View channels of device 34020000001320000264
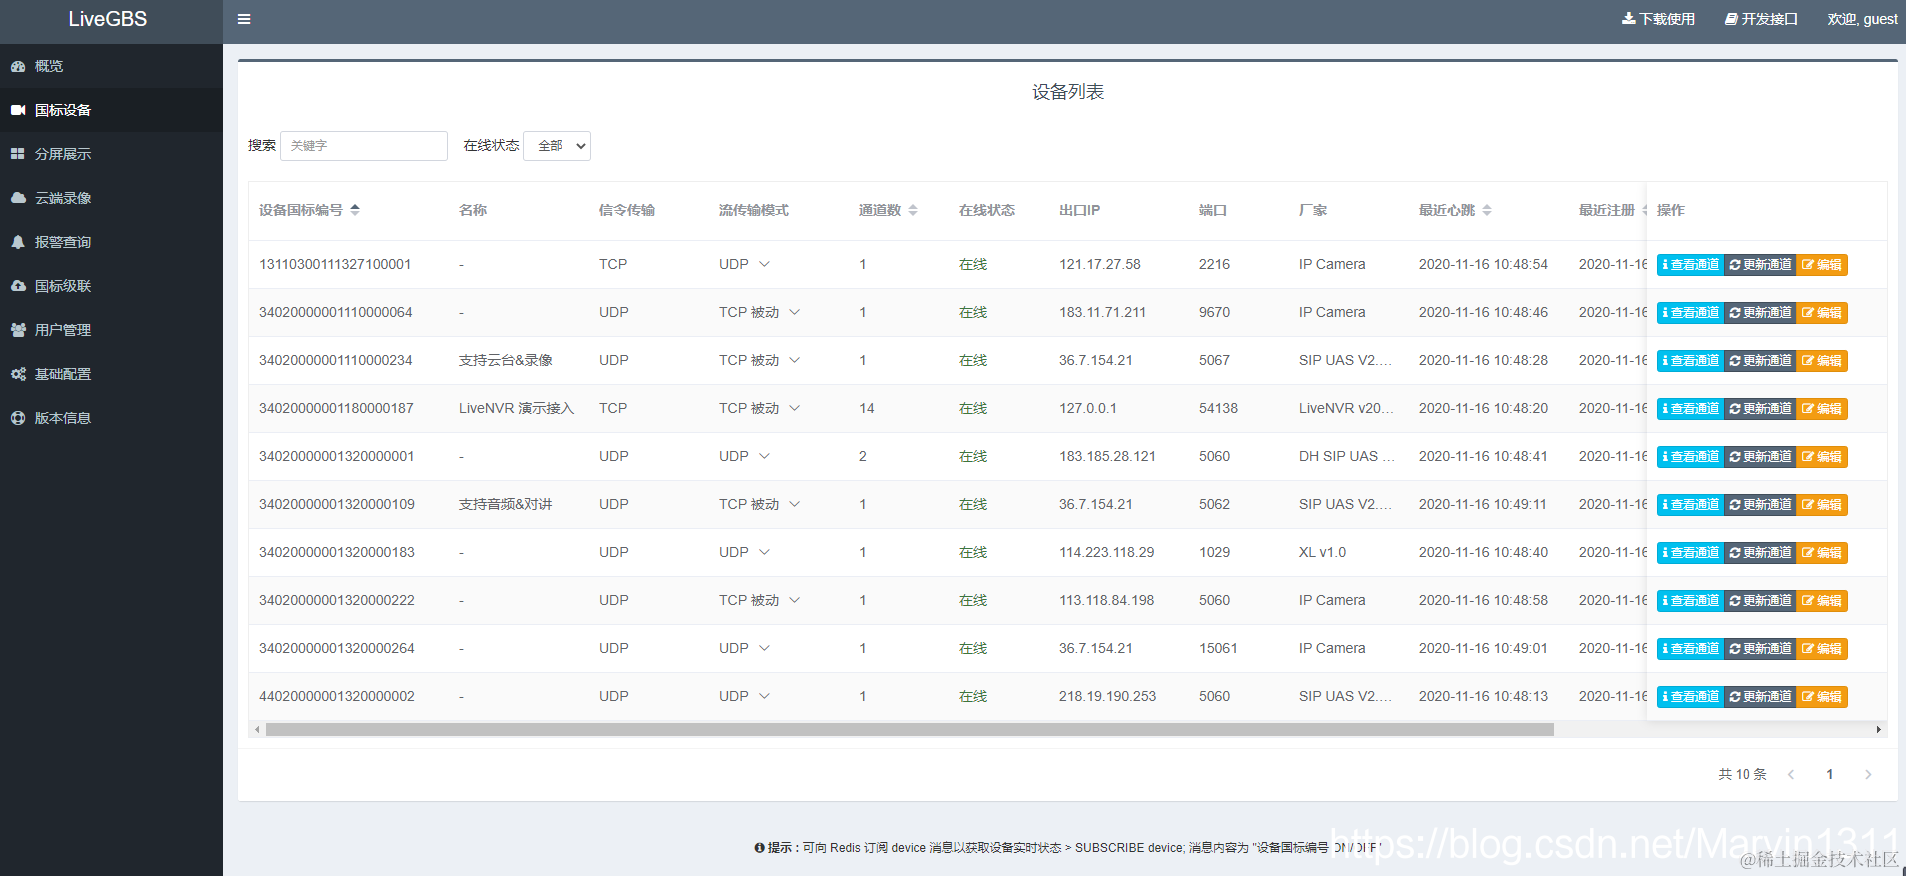1906x876 pixels. tap(1690, 649)
